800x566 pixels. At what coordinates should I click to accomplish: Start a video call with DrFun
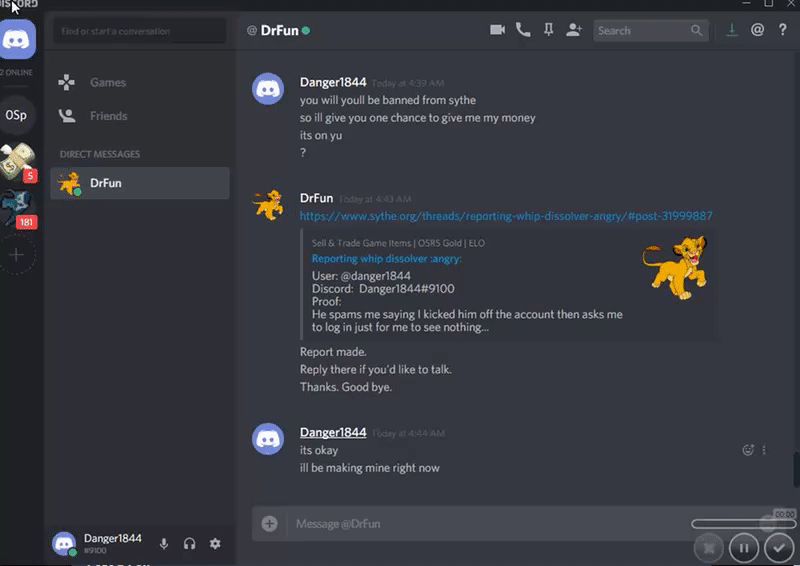(x=497, y=30)
